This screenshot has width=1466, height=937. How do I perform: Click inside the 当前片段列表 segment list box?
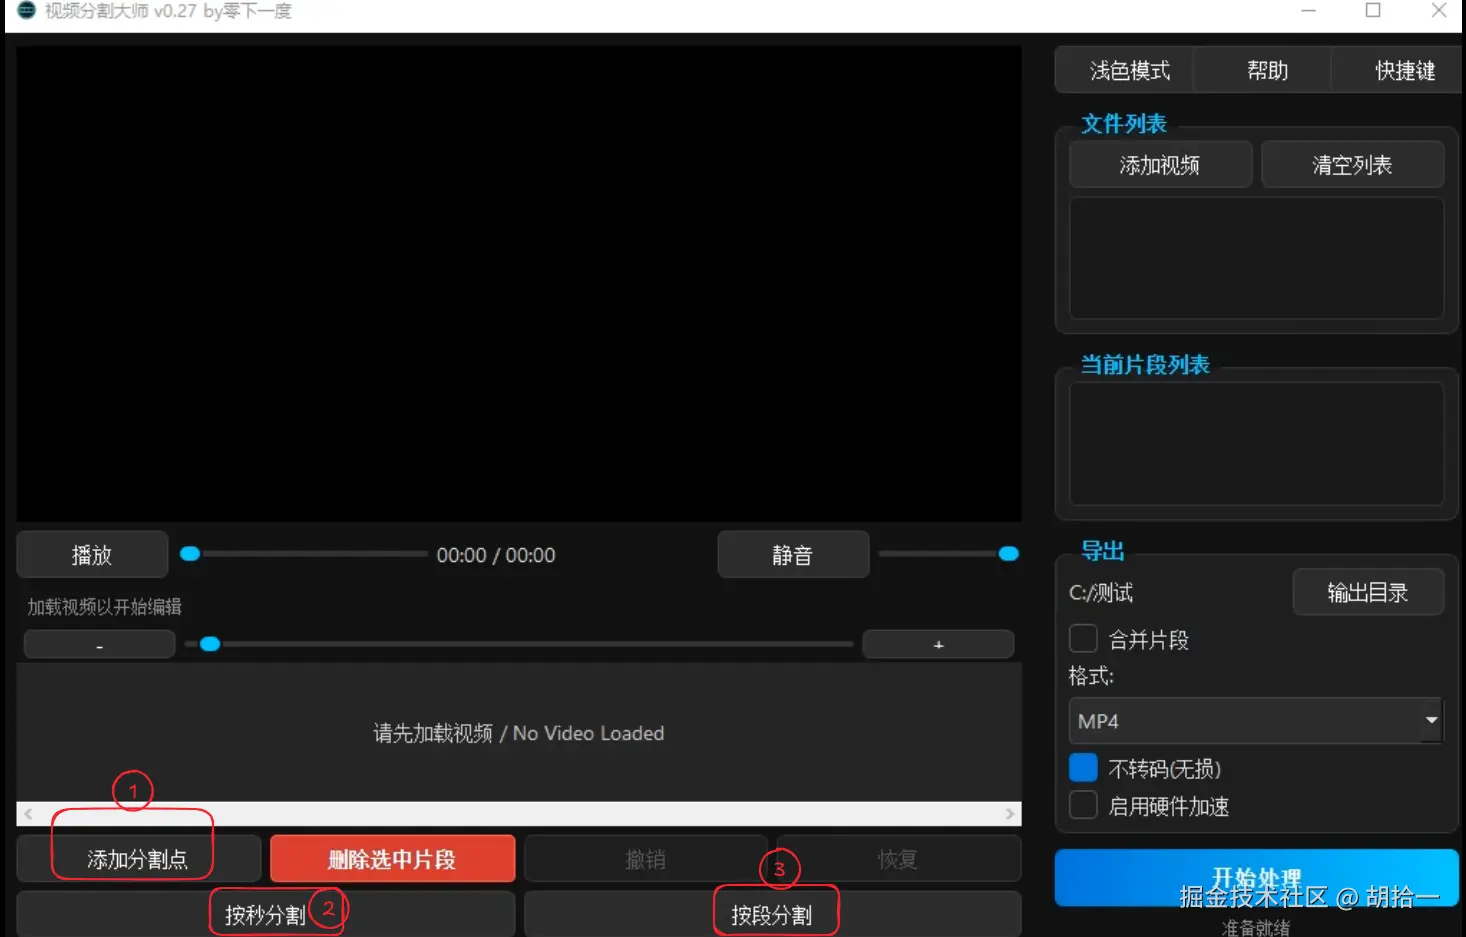1256,444
